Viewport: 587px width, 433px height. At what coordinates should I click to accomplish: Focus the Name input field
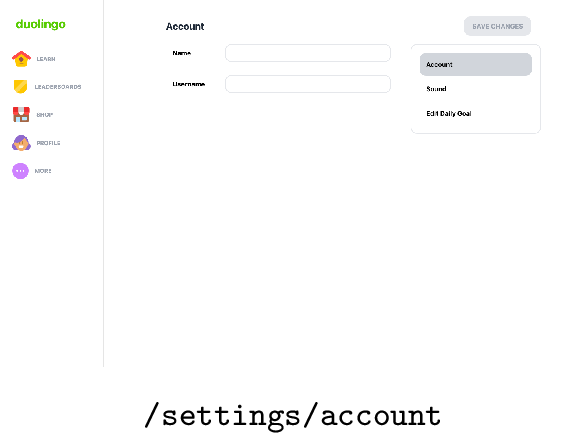tap(308, 53)
